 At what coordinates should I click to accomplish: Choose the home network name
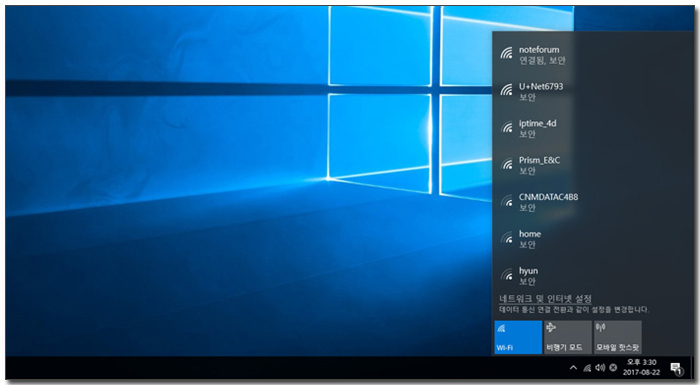[529, 234]
